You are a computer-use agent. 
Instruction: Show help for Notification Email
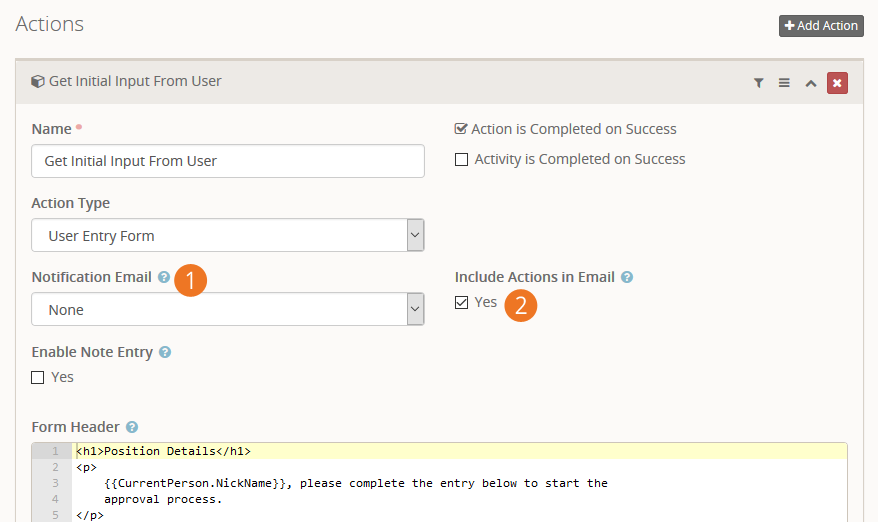164,277
